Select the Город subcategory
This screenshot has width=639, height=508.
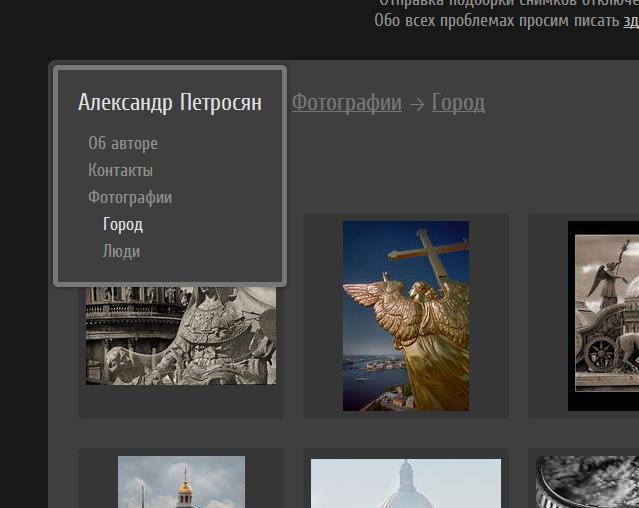click(x=123, y=224)
